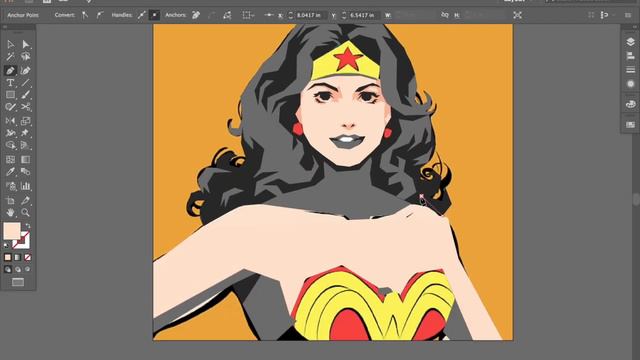Select the Perspective Grid tool
Screen dimensions: 640x360
pos(26,145)
